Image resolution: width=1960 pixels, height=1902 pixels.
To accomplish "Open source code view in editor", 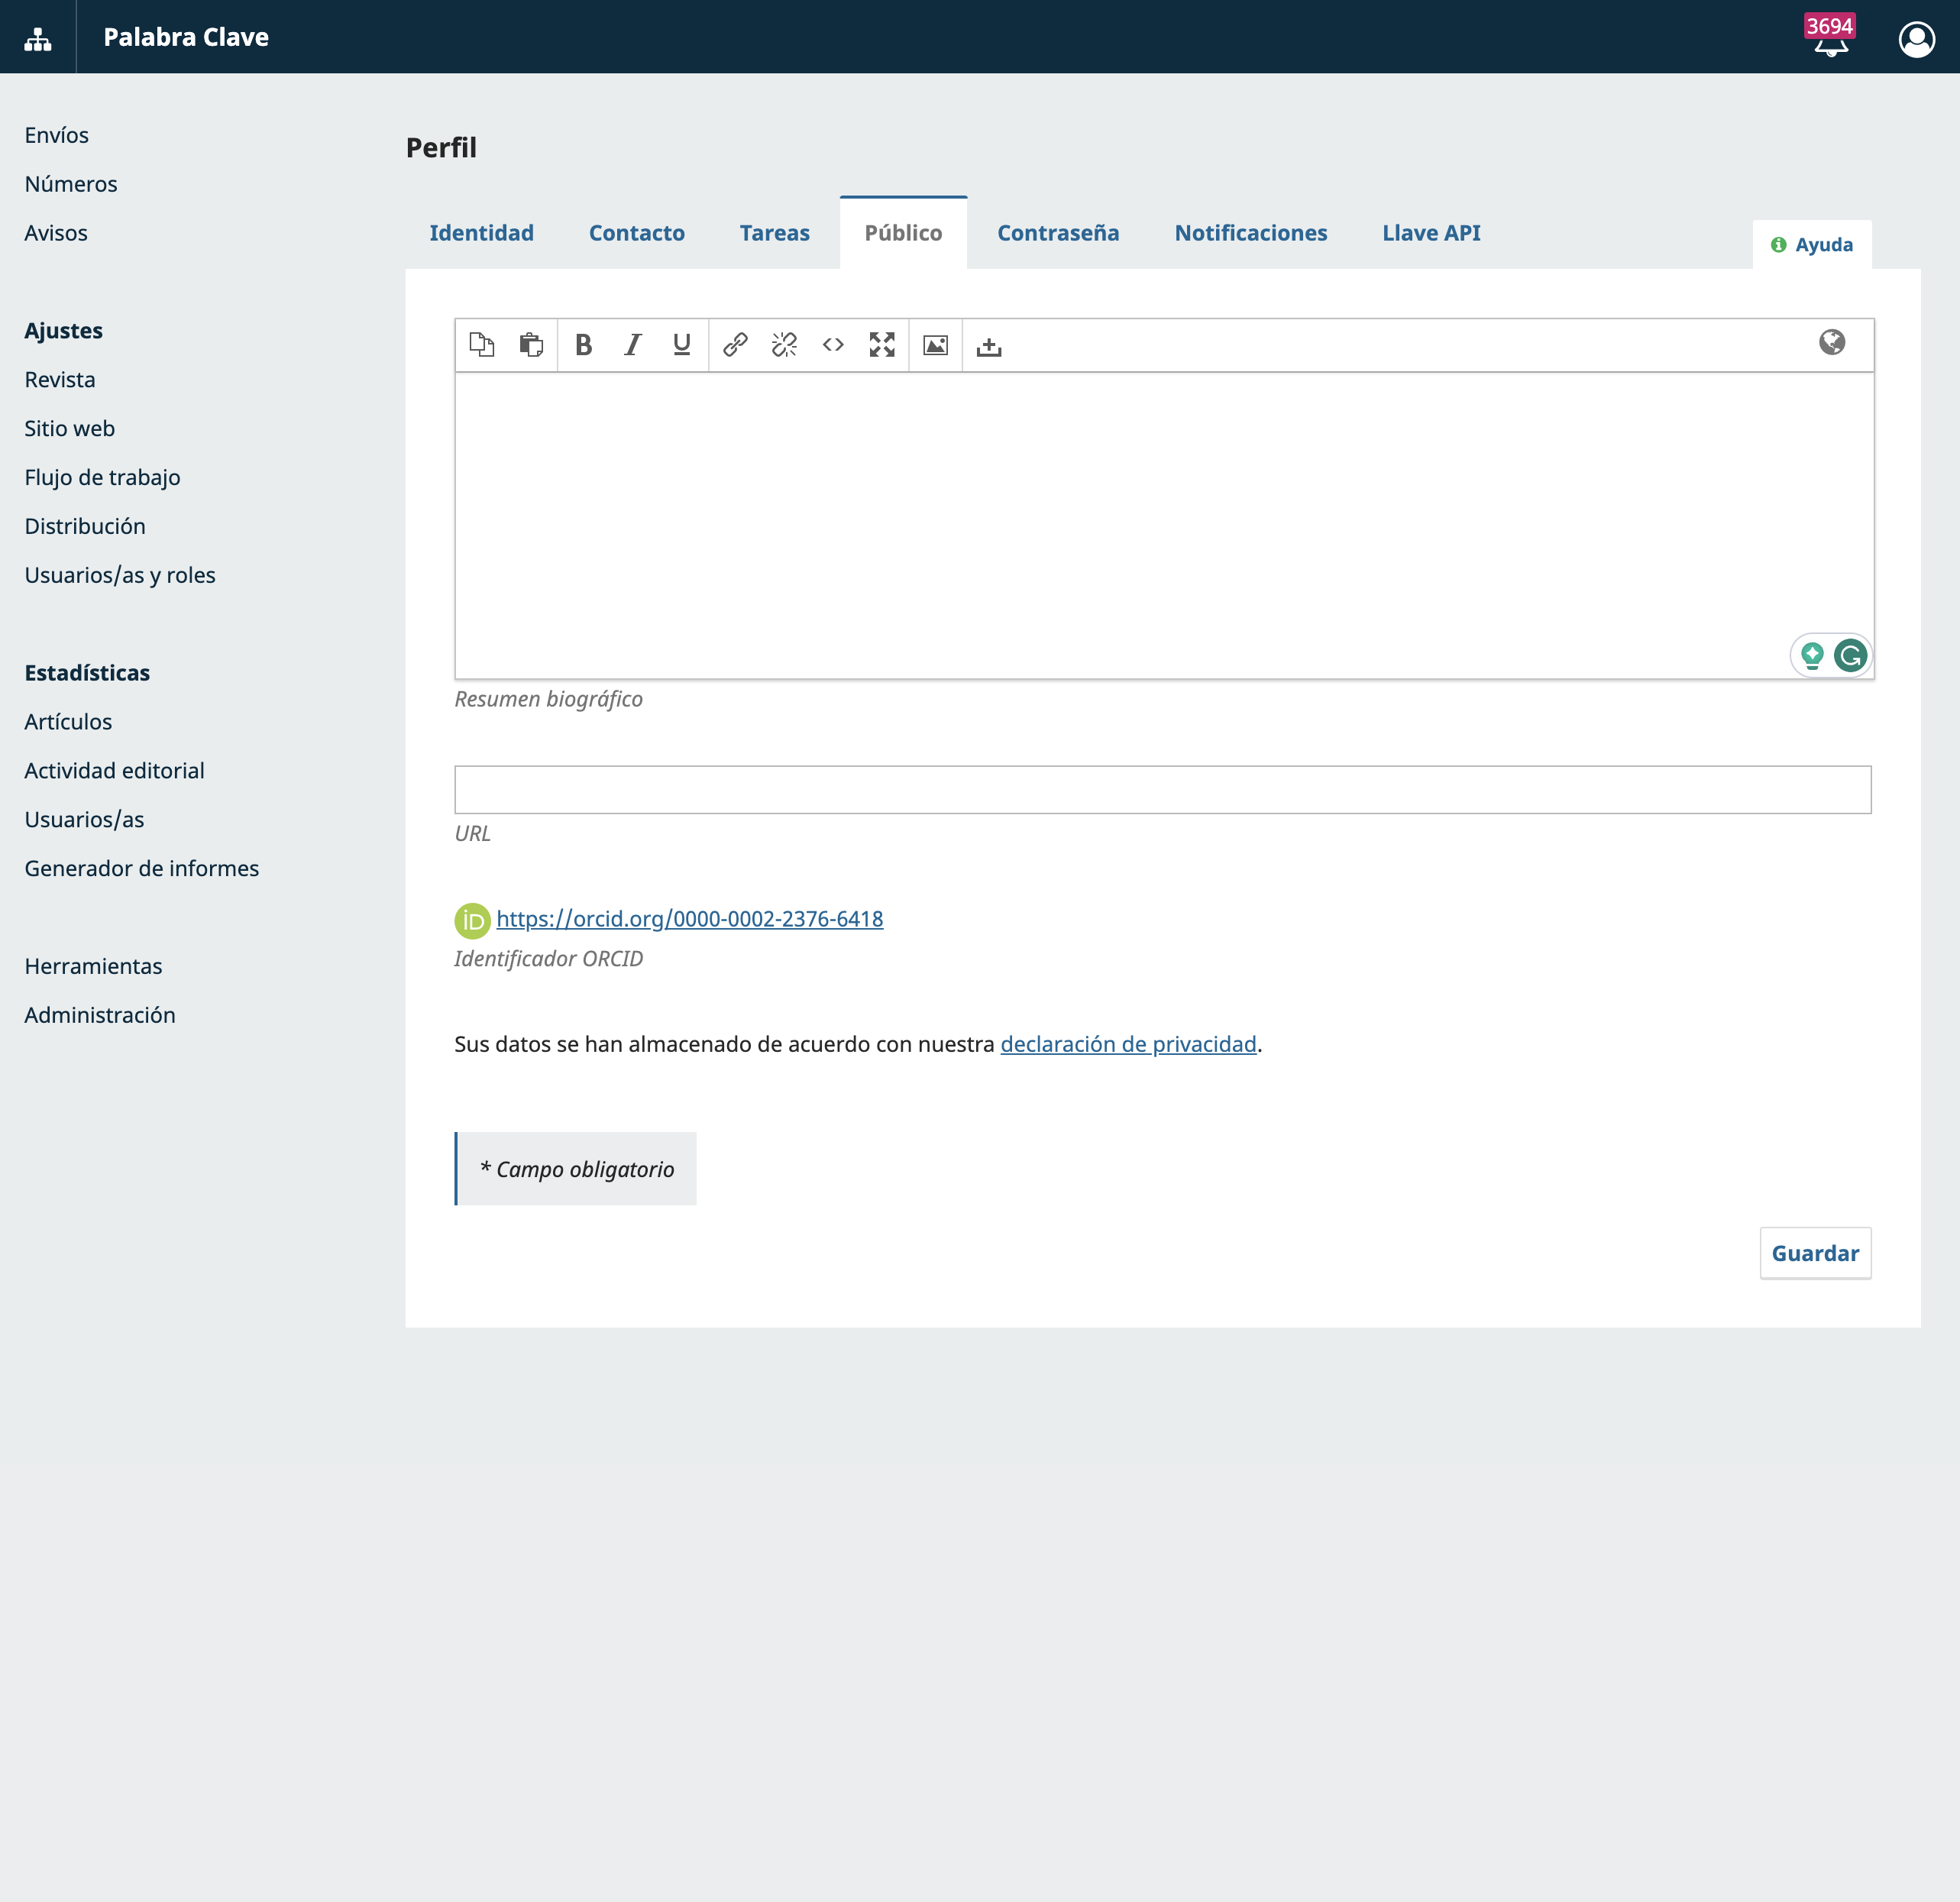I will 833,345.
